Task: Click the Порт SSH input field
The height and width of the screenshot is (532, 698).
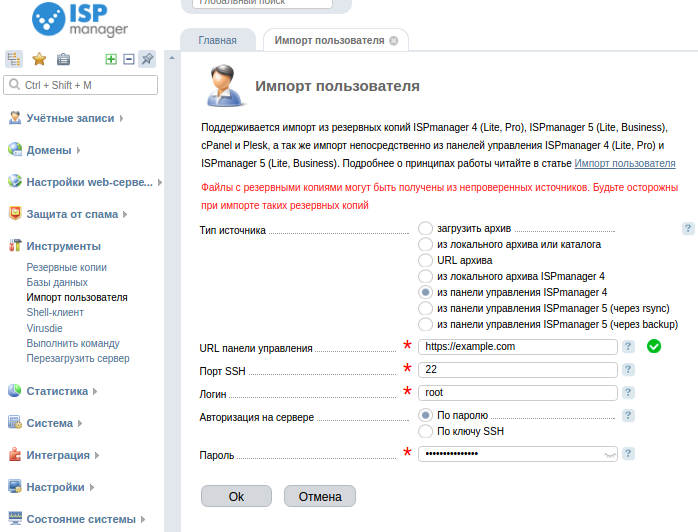Action: (x=518, y=370)
